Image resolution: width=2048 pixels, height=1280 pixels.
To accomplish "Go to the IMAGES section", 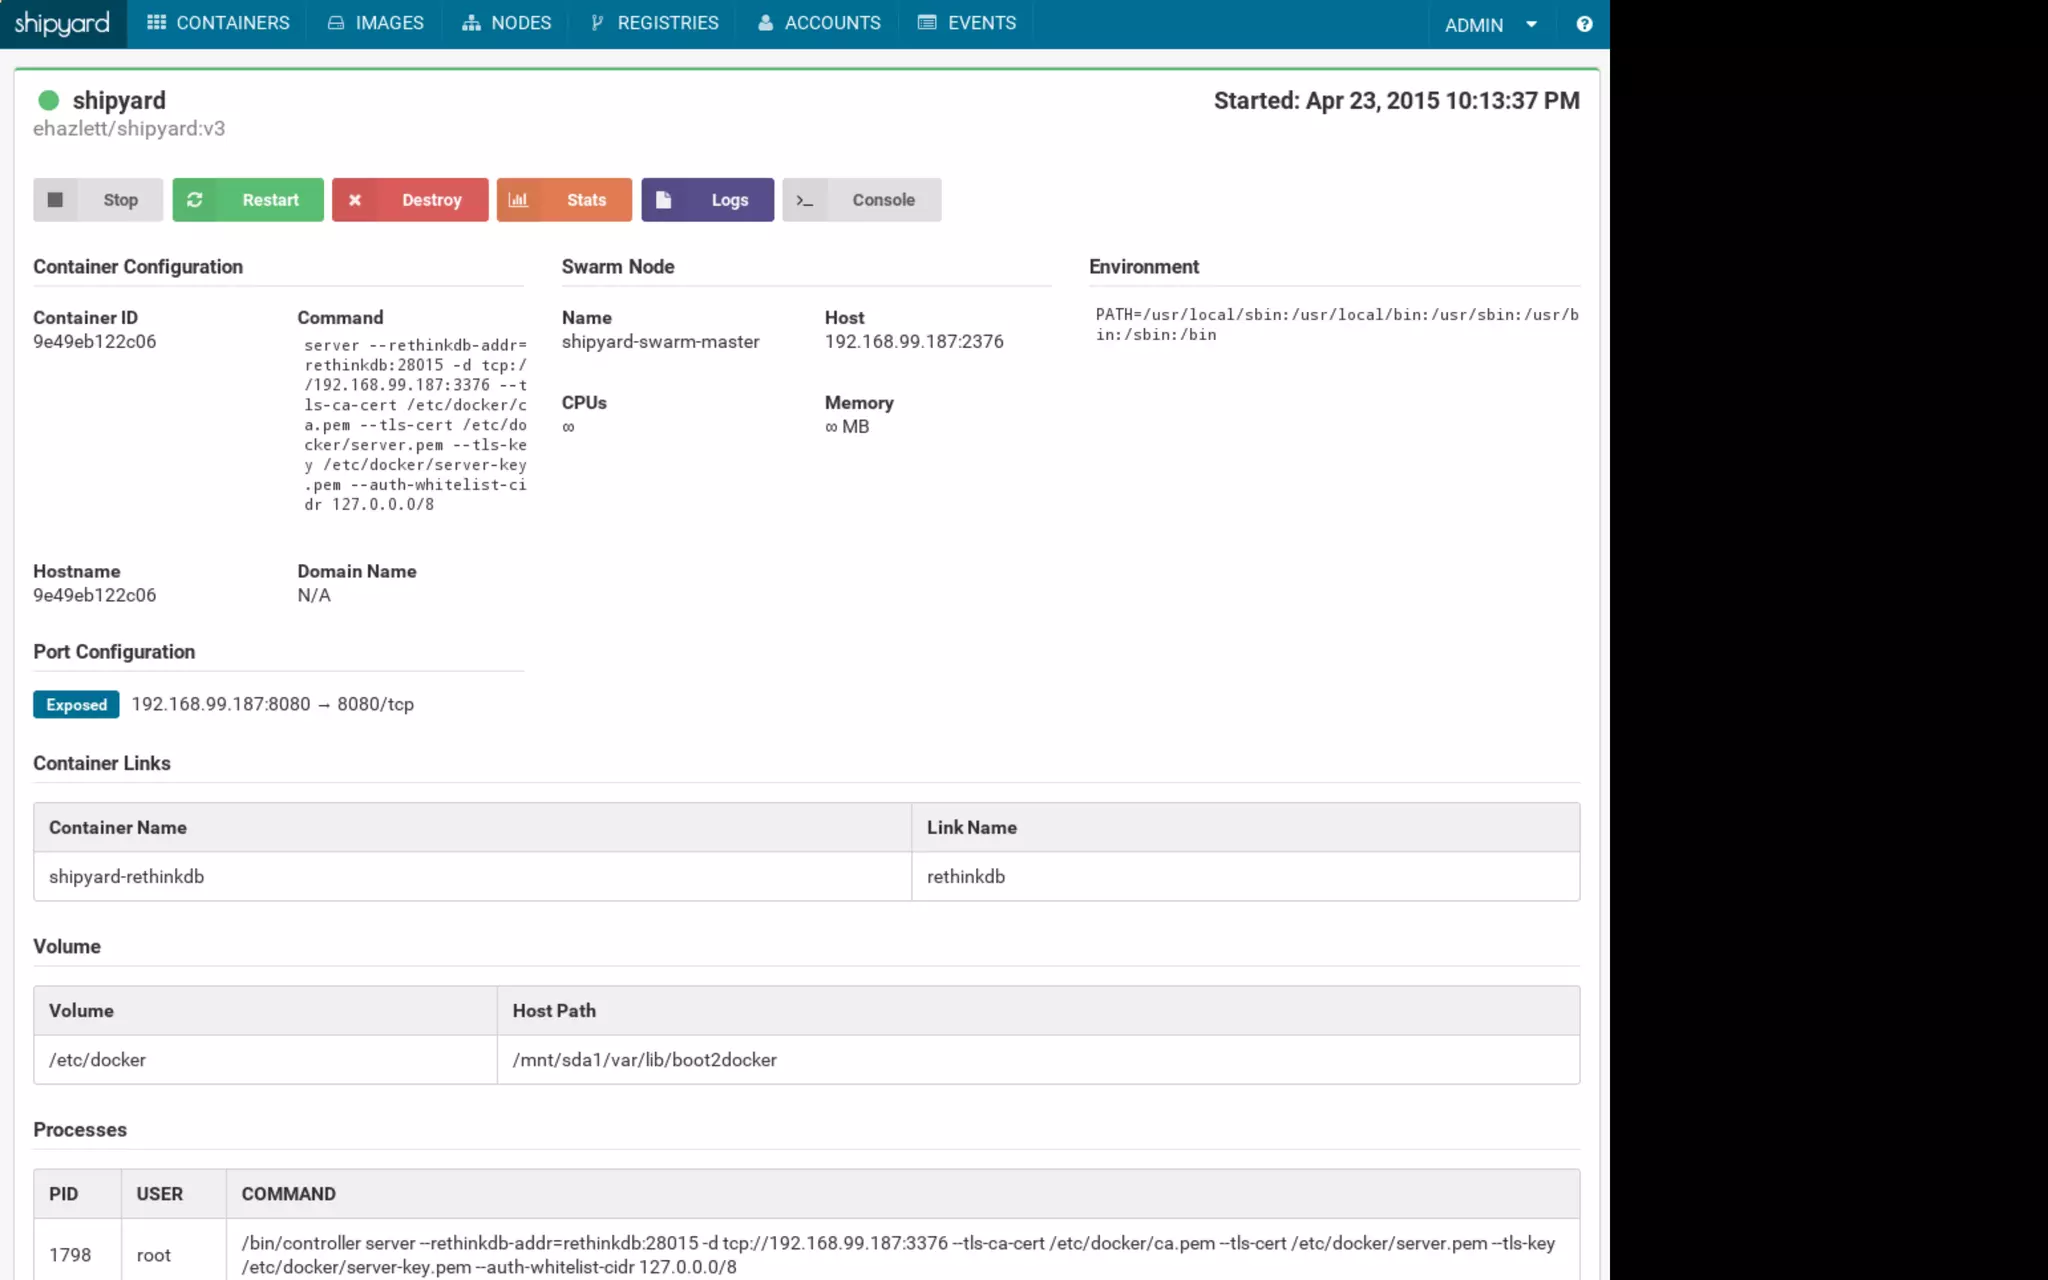I will point(376,23).
